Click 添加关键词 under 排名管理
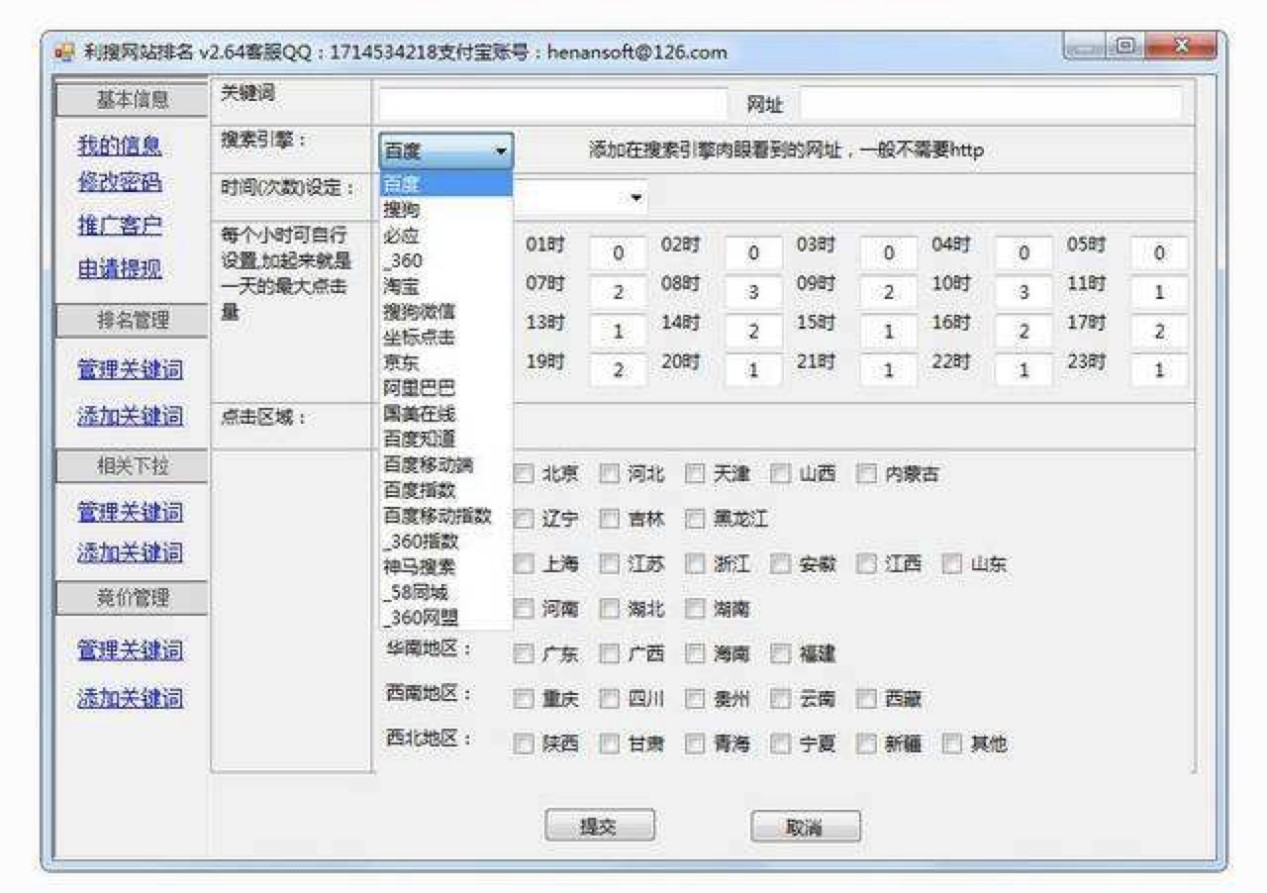1267x893 pixels. coord(129,418)
